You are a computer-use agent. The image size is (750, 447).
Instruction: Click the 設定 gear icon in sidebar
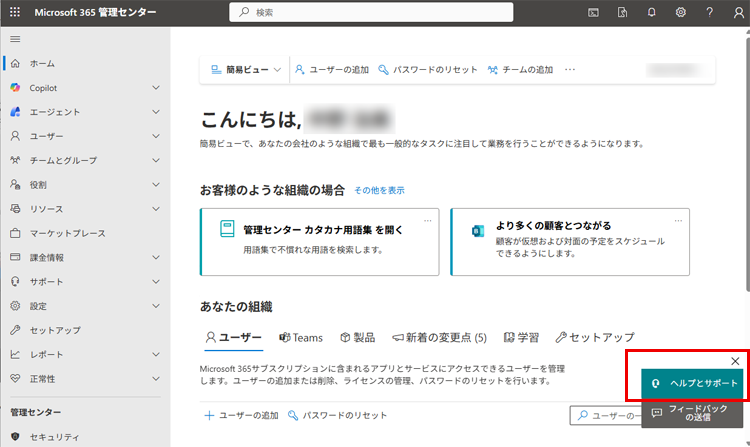(x=15, y=305)
